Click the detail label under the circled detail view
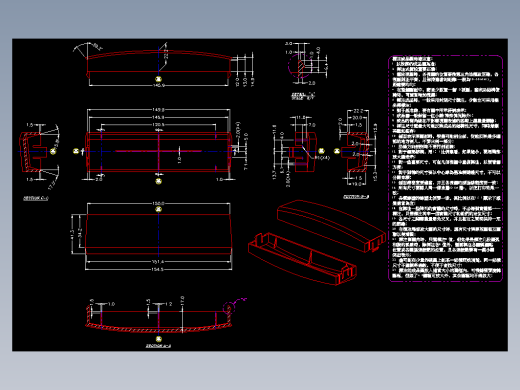Screen dimensions: 520x390 pyautogui.click(x=303, y=96)
